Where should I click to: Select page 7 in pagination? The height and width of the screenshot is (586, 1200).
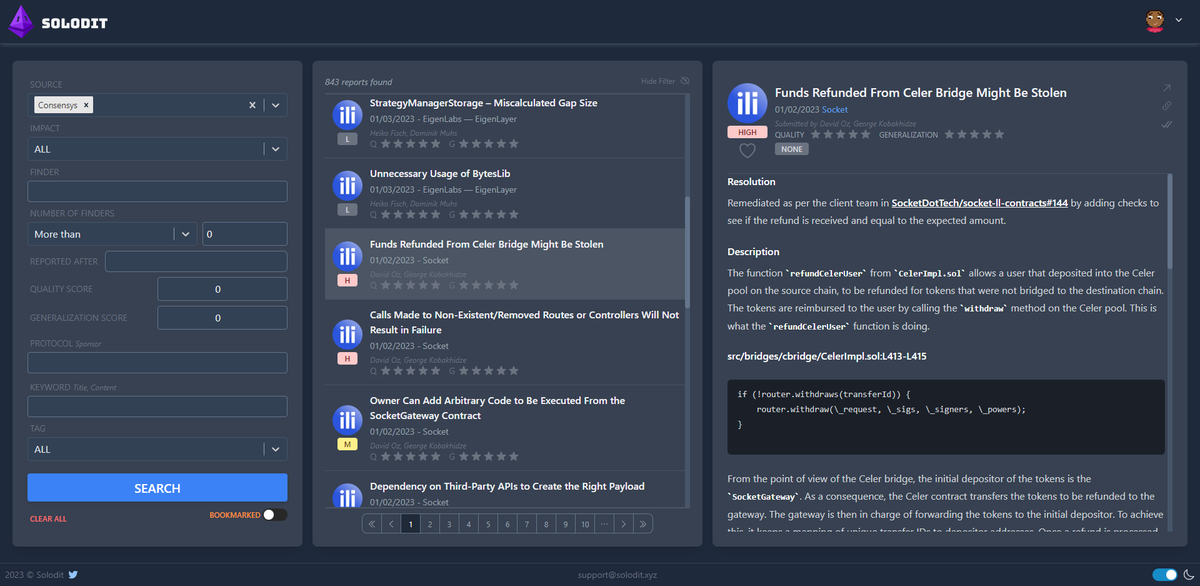tap(527, 523)
